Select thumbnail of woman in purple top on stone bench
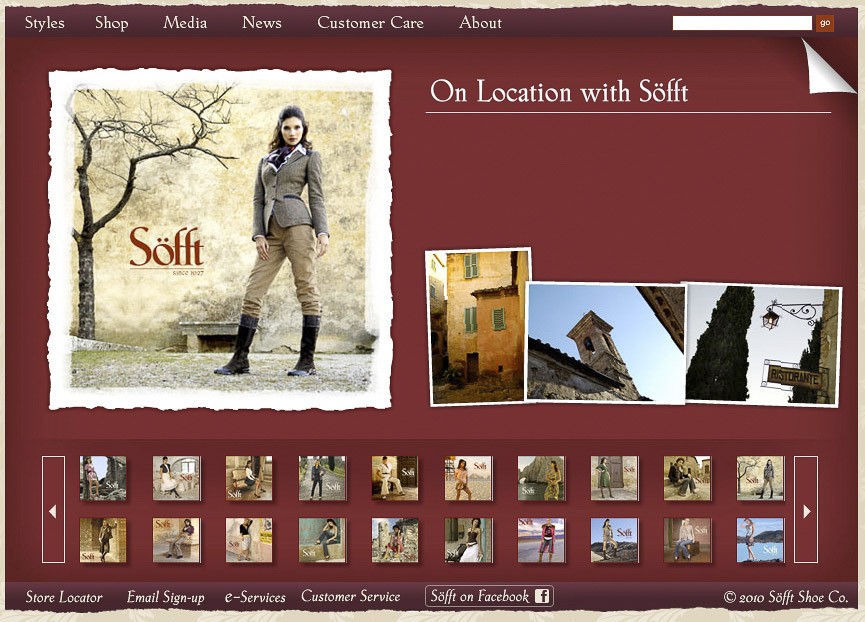This screenshot has width=865, height=622. pos(177,540)
